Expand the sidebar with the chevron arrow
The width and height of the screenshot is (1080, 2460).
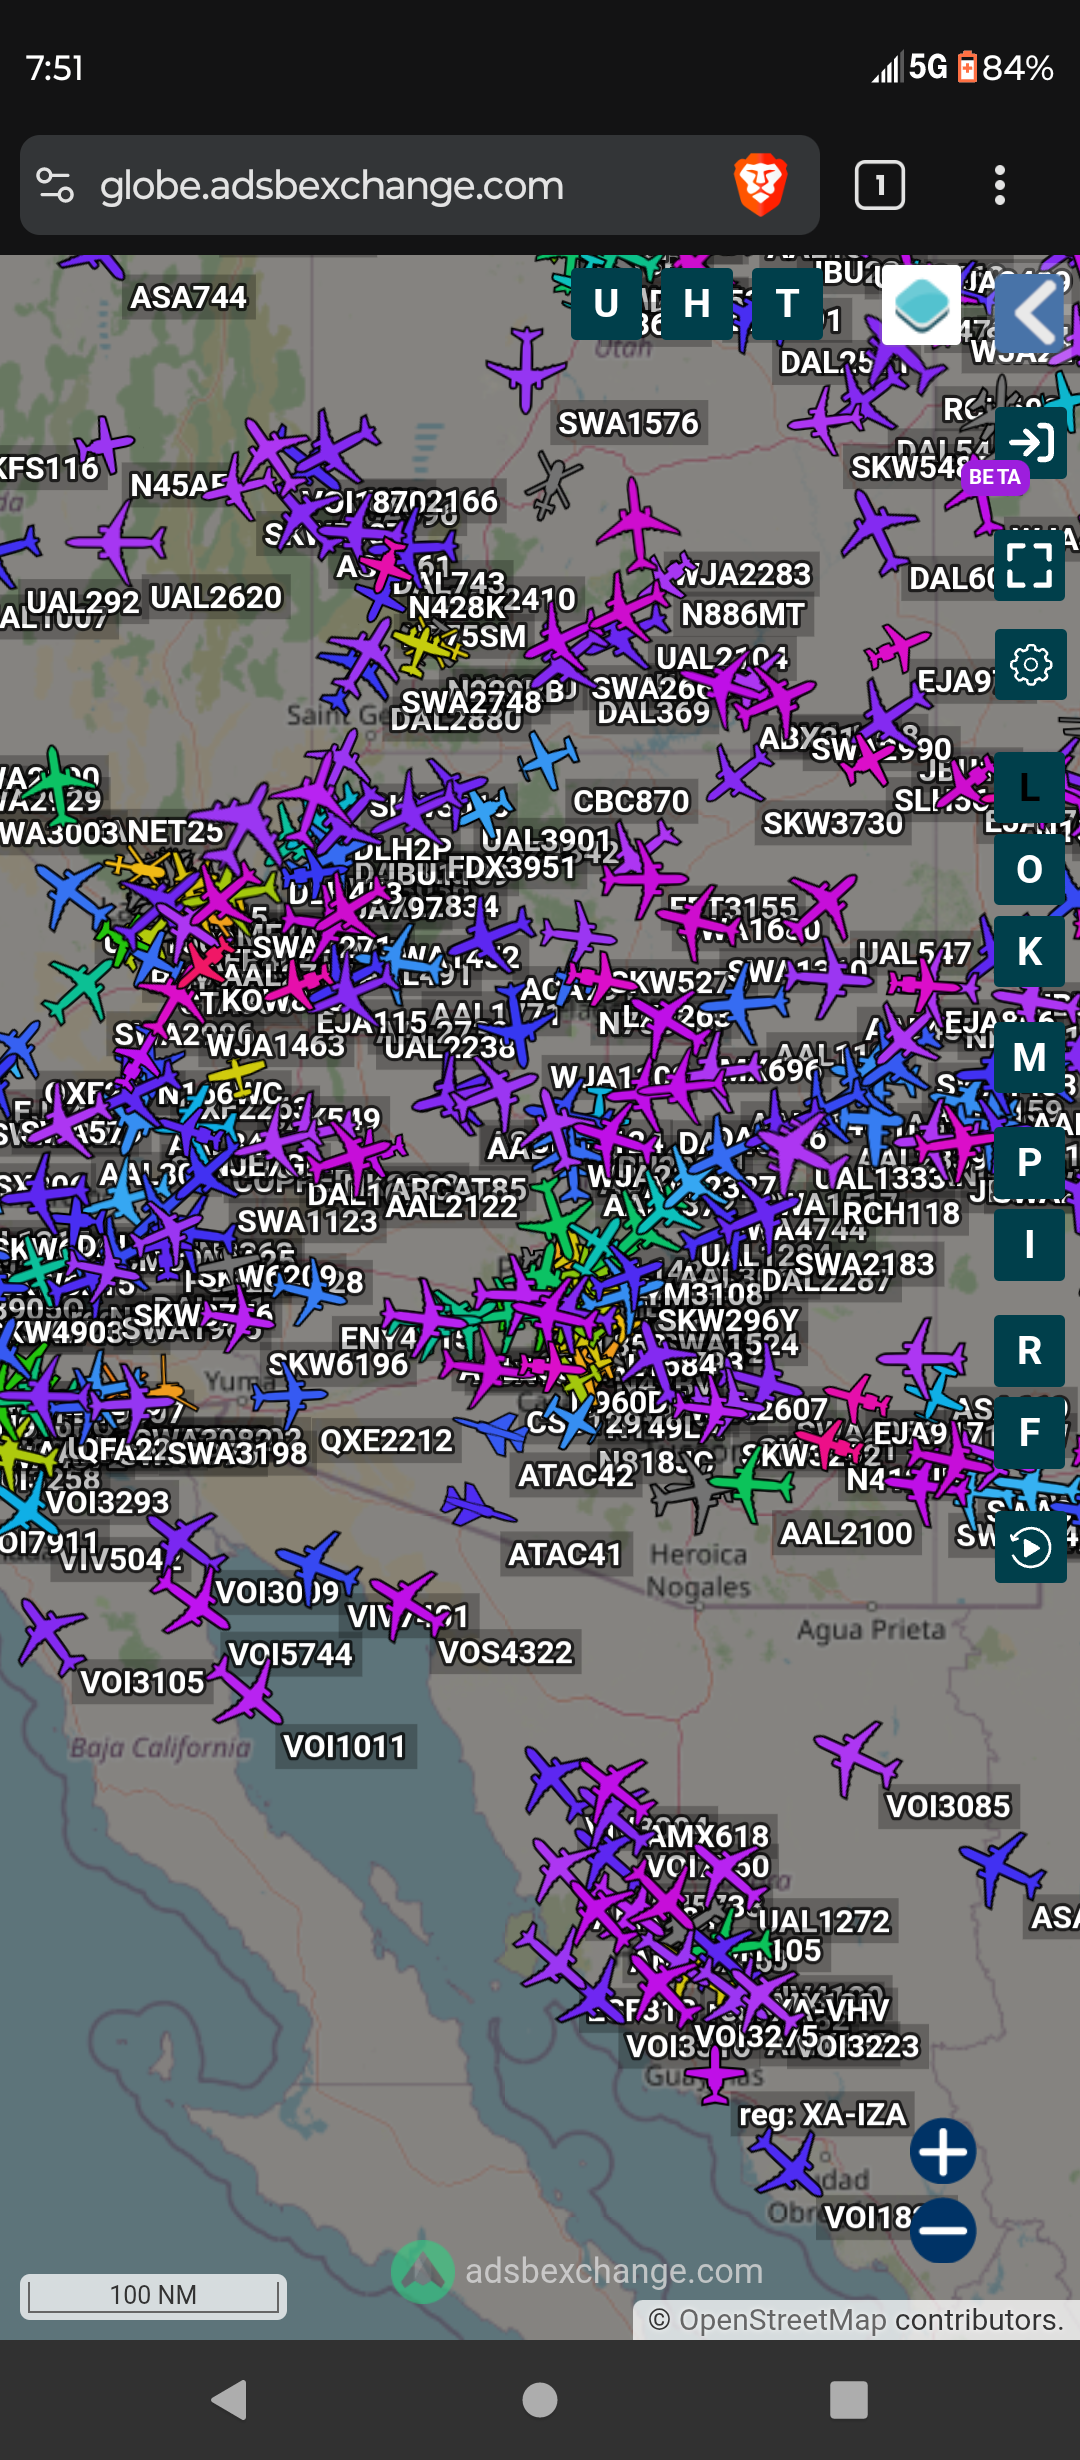click(1031, 312)
